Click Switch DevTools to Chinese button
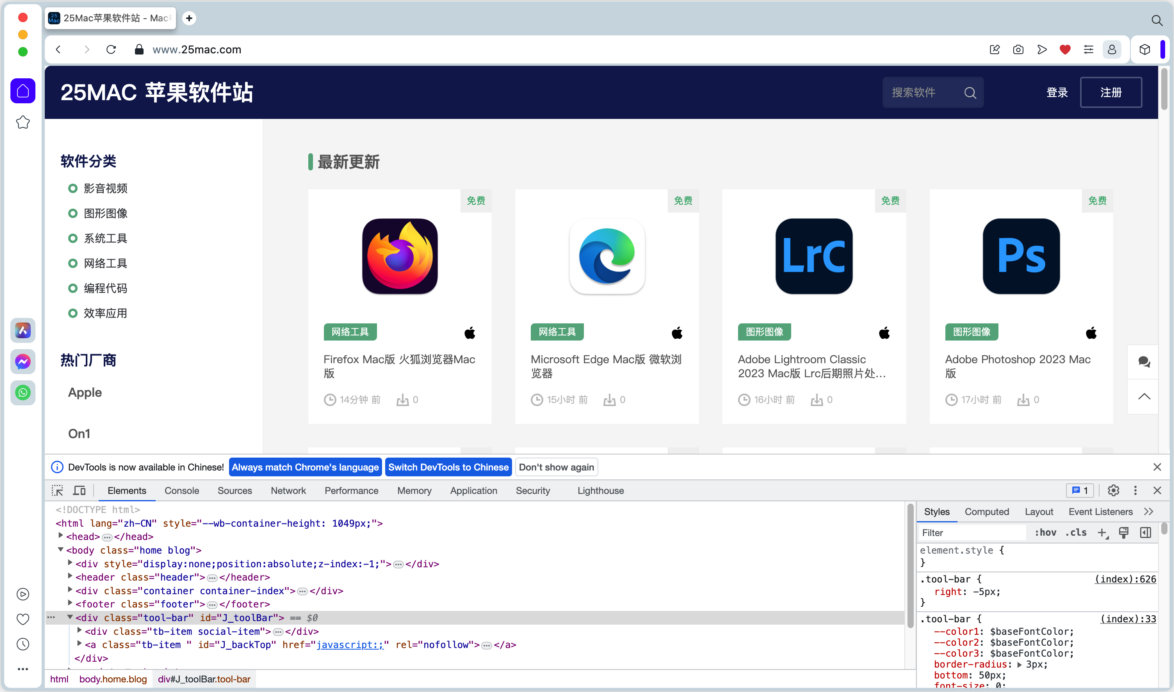1174x692 pixels. (448, 467)
